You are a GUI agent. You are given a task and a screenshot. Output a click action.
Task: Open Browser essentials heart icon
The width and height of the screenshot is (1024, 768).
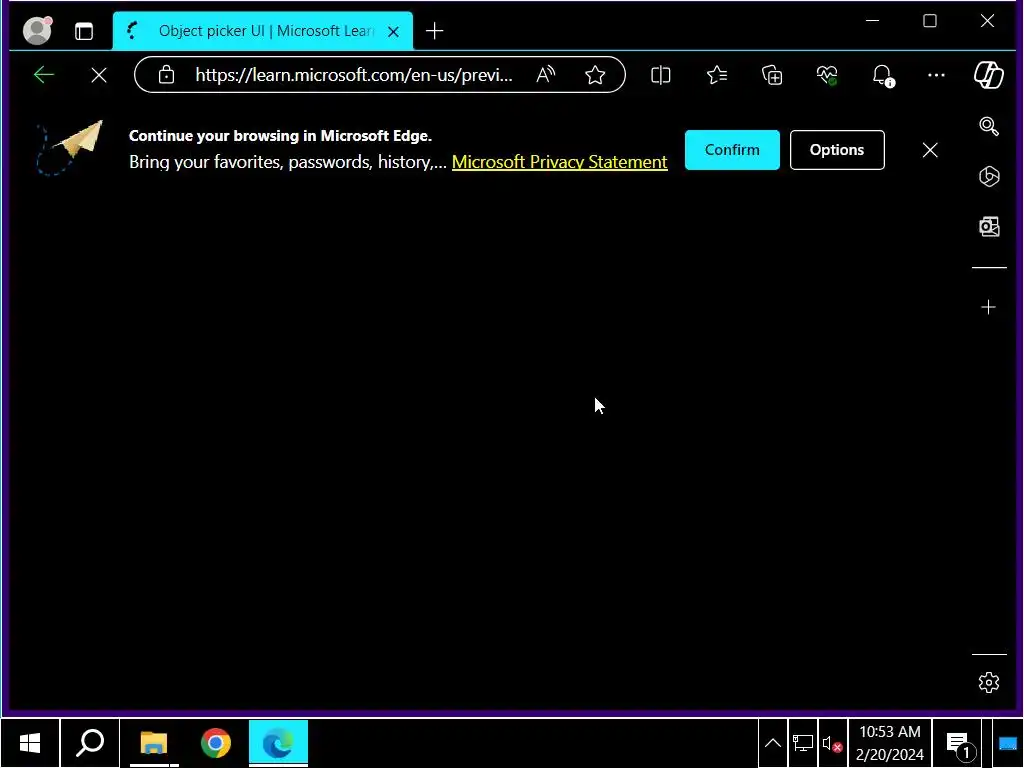click(827, 75)
